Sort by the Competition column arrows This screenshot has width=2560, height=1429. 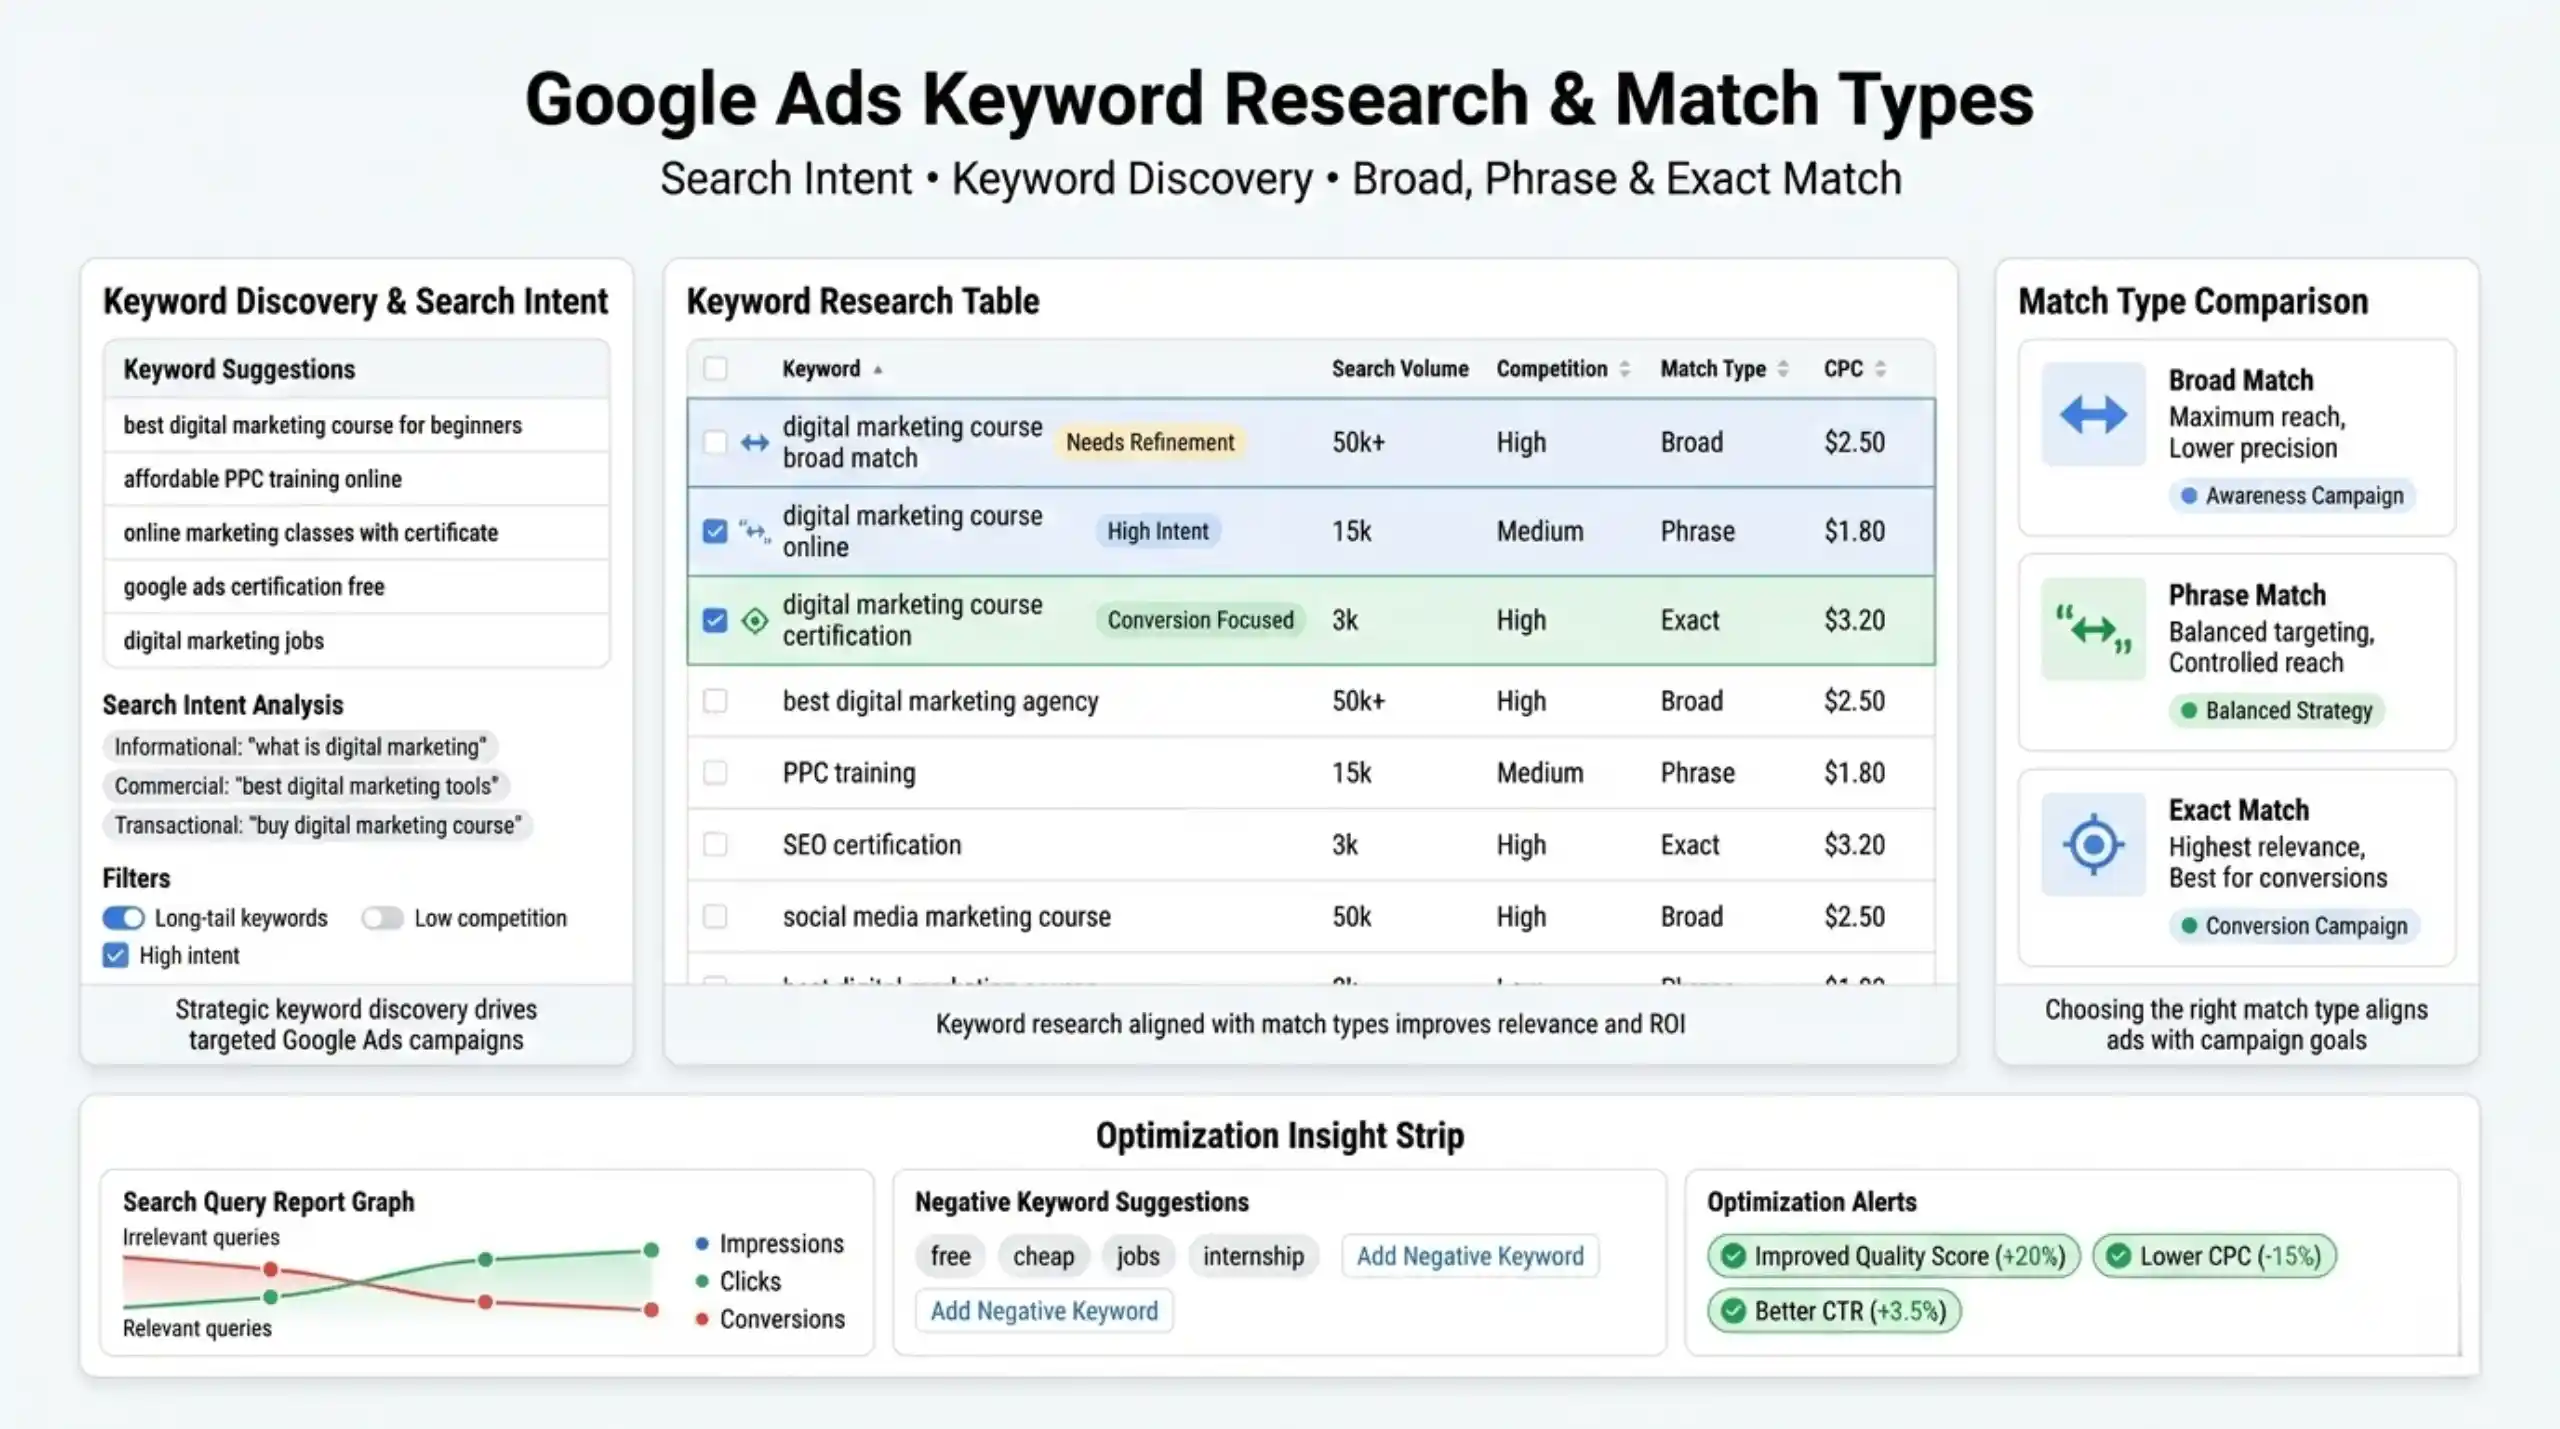(x=1624, y=369)
